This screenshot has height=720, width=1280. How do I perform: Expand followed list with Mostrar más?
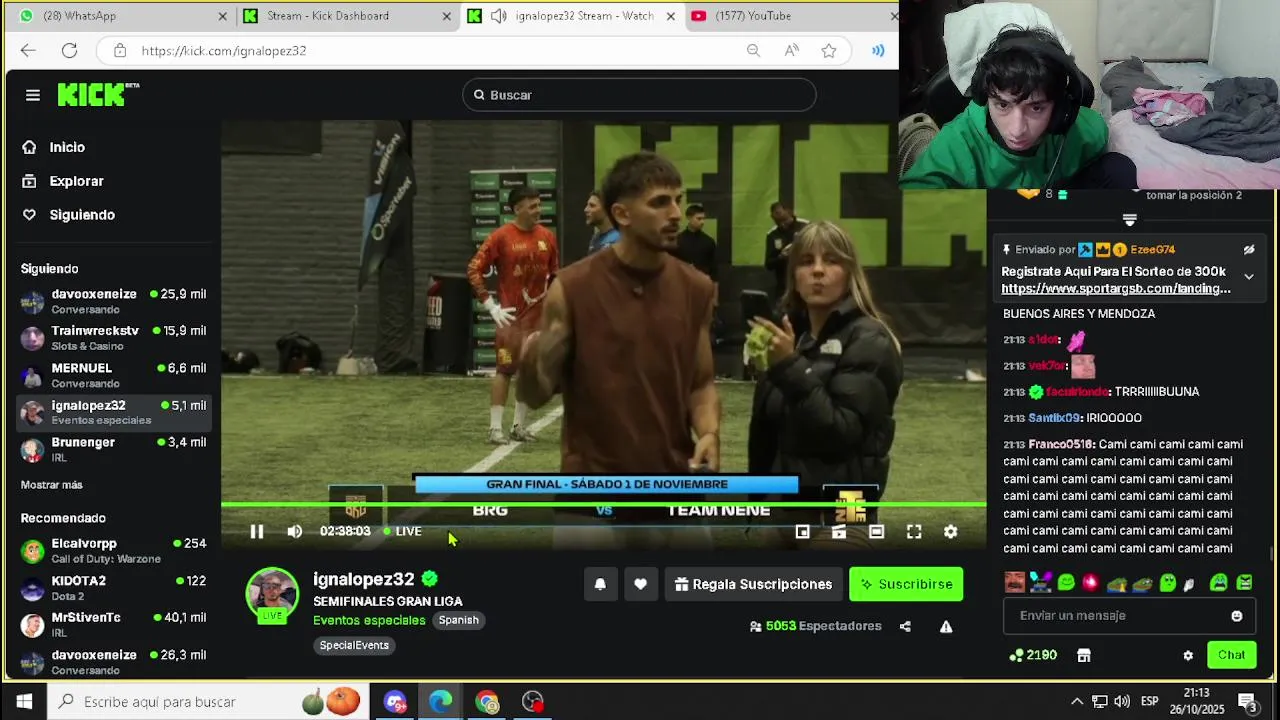pos(52,485)
